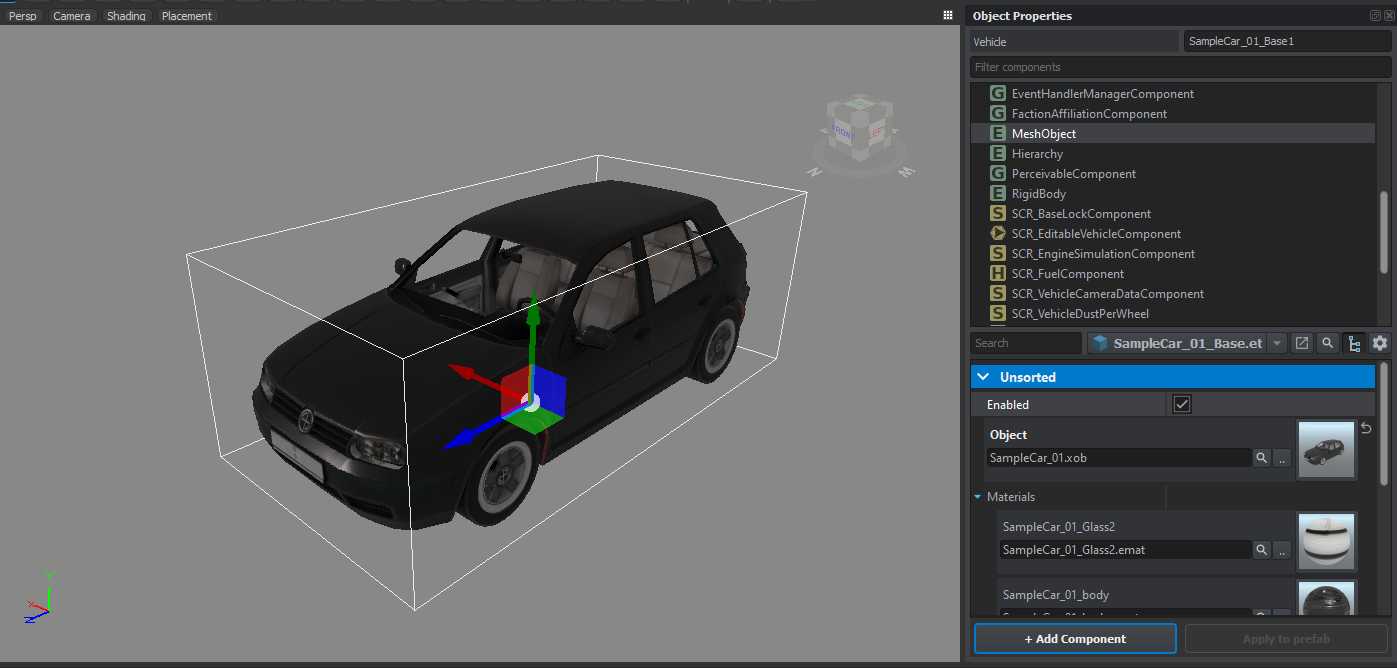Screen dimensions: 1397x668
Task: Locate SampleCar_01_Glass2.emat using magnifier icon
Action: click(1262, 550)
